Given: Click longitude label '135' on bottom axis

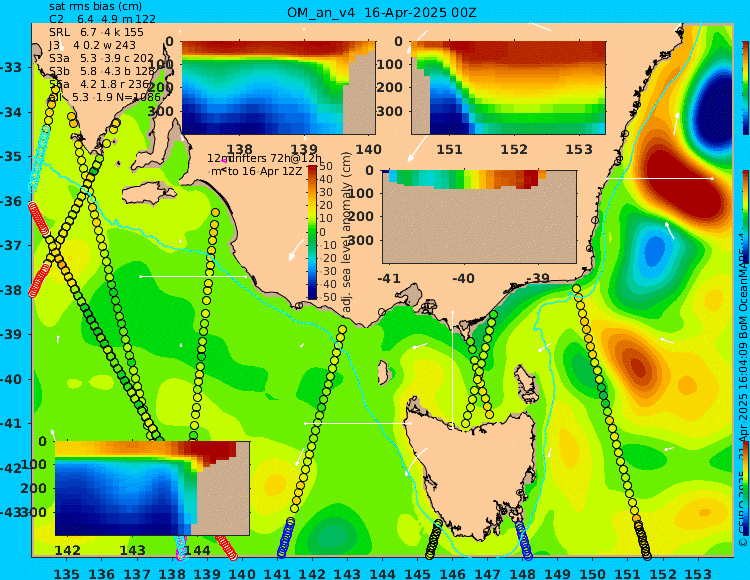Looking at the screenshot, I should click(x=66, y=573).
